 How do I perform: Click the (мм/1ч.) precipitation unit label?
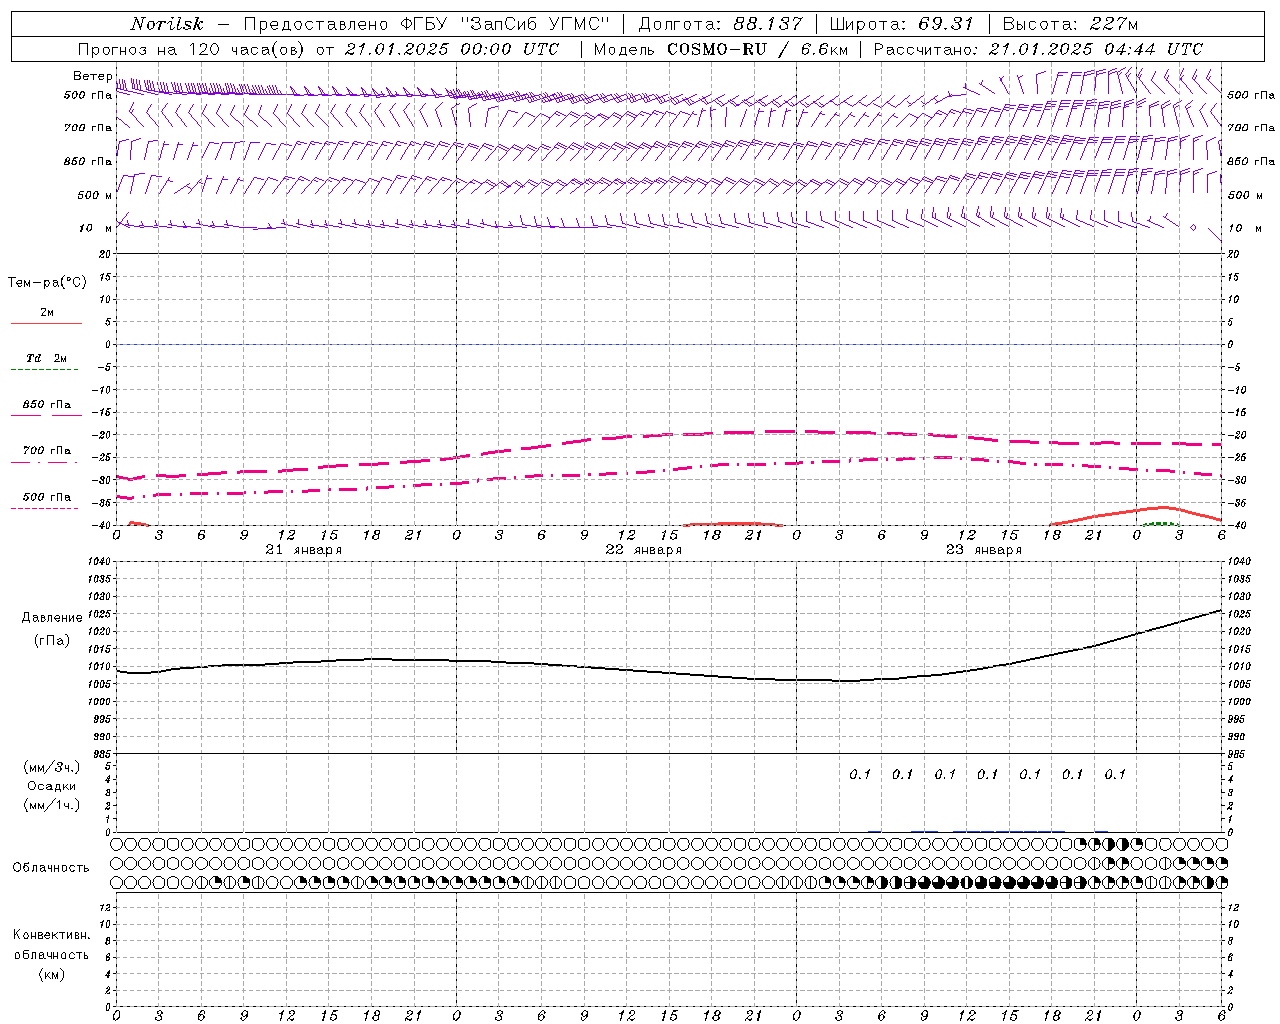tap(52, 805)
